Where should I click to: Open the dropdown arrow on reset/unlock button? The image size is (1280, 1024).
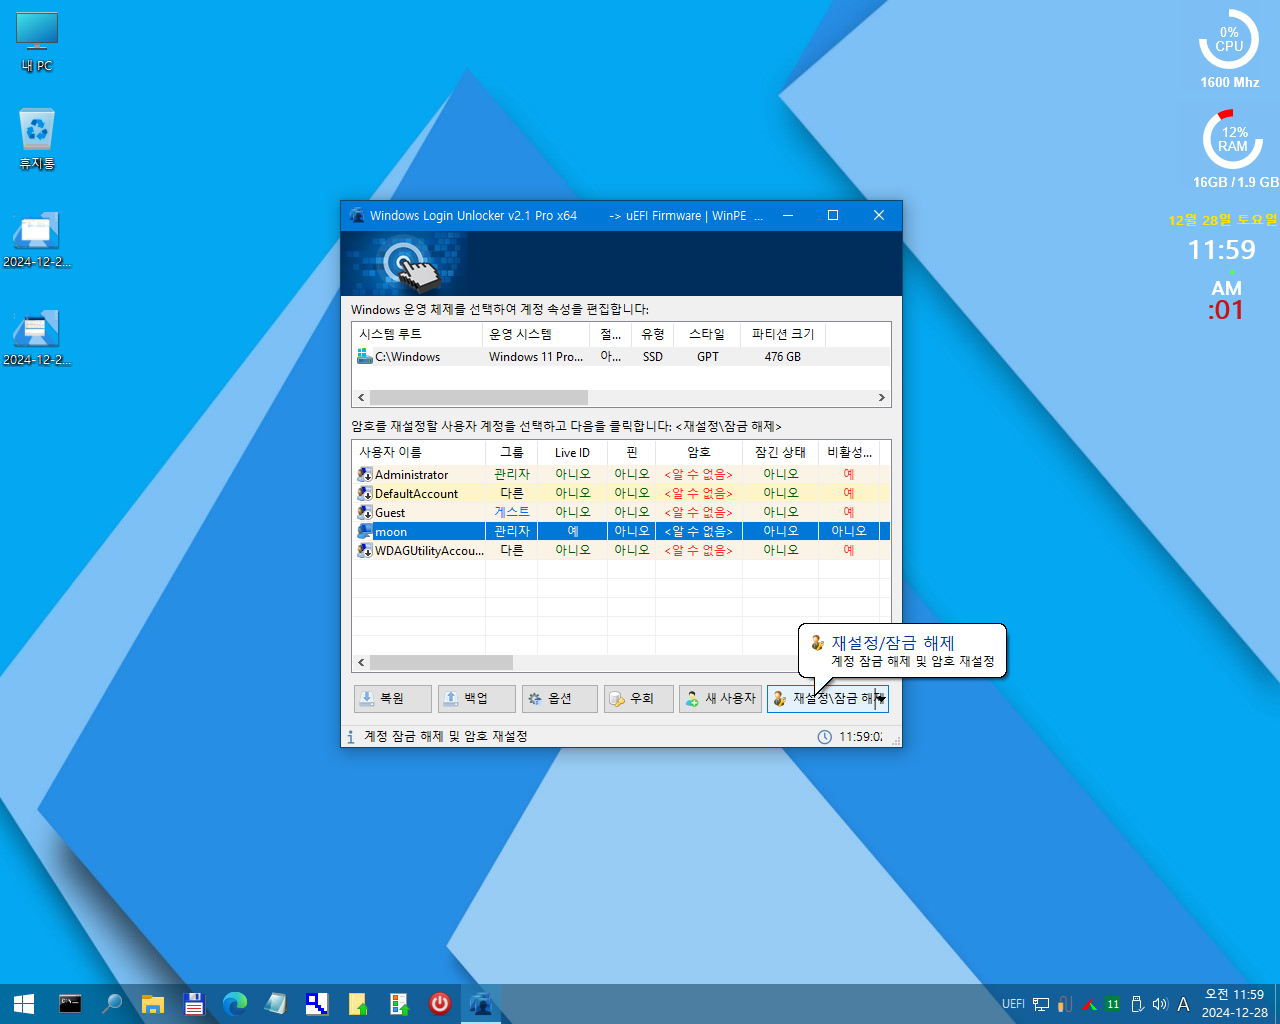point(881,699)
